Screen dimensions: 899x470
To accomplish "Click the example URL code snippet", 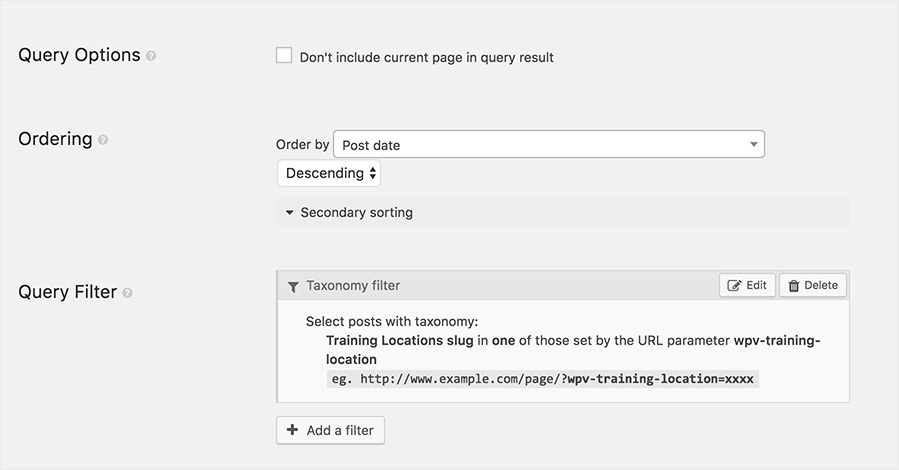I will tap(542, 379).
